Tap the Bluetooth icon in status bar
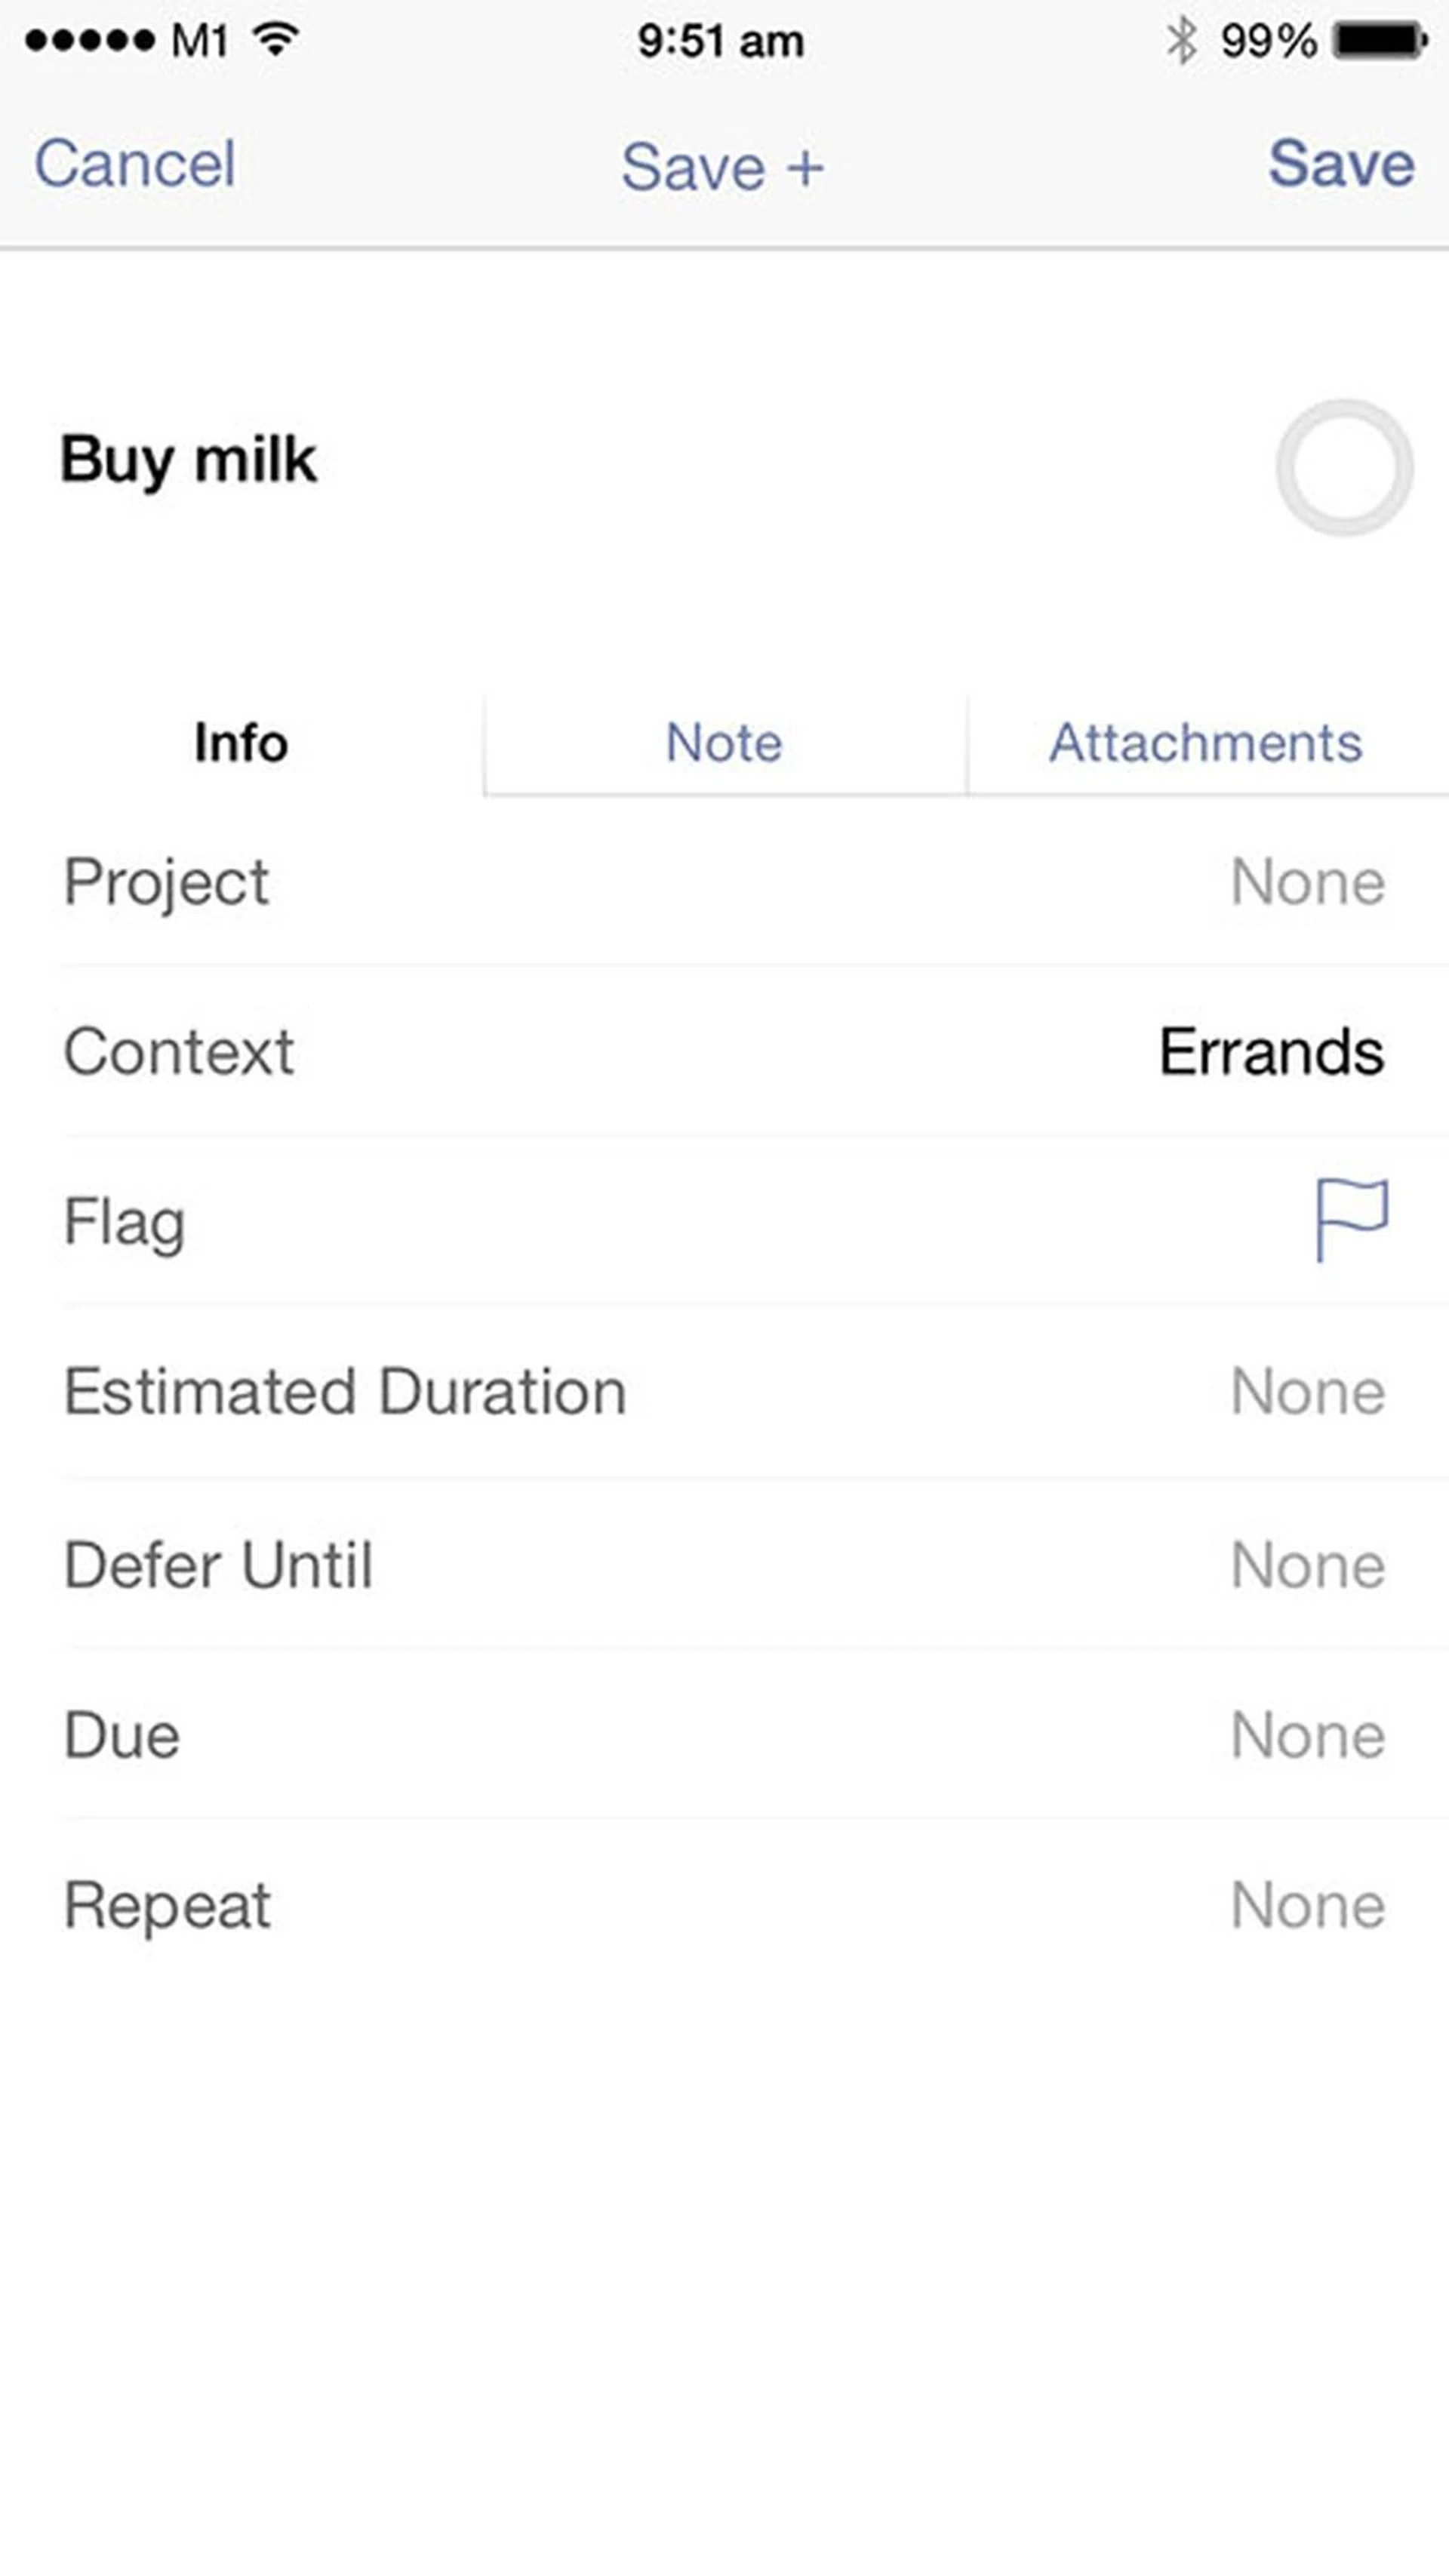This screenshot has width=1449, height=2576. [1181, 41]
